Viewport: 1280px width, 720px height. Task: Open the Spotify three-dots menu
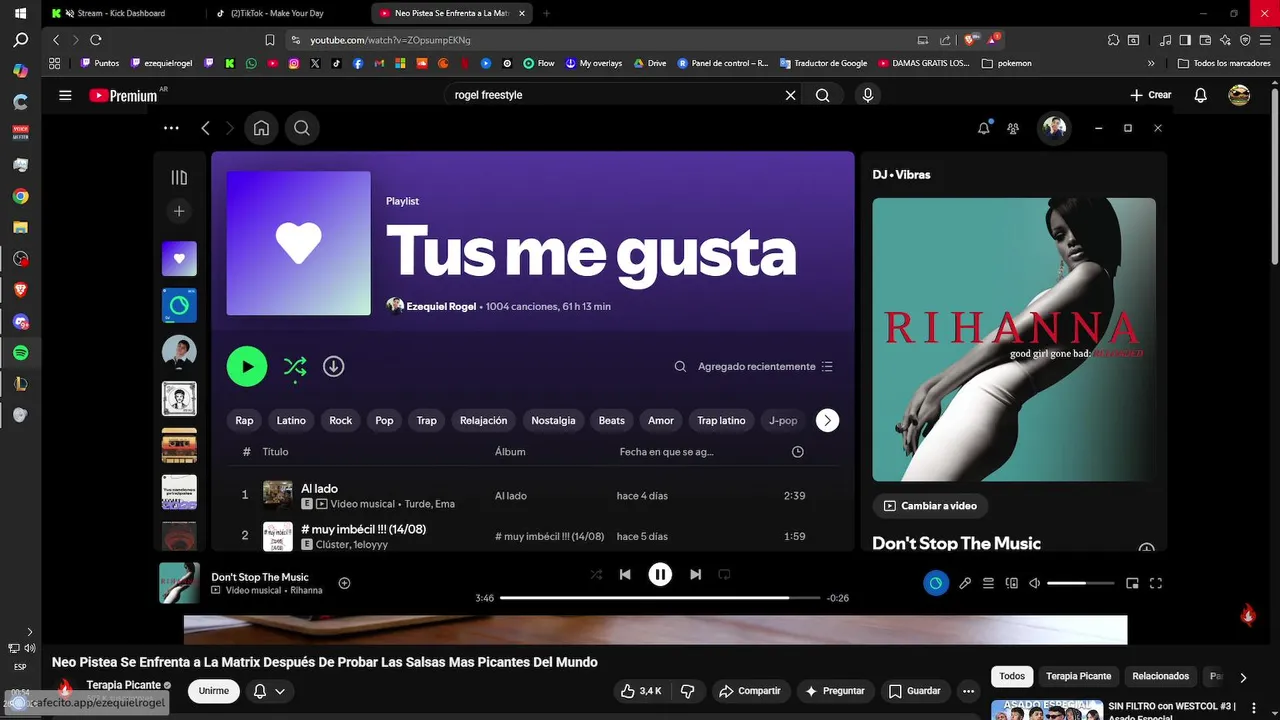coord(171,128)
